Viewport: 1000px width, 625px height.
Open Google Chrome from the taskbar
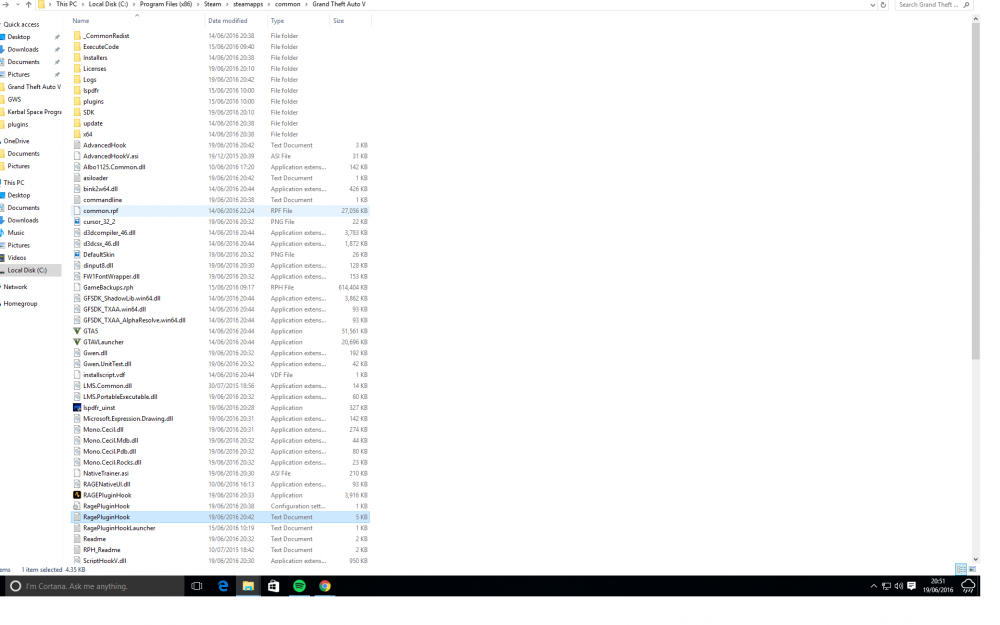pos(325,585)
